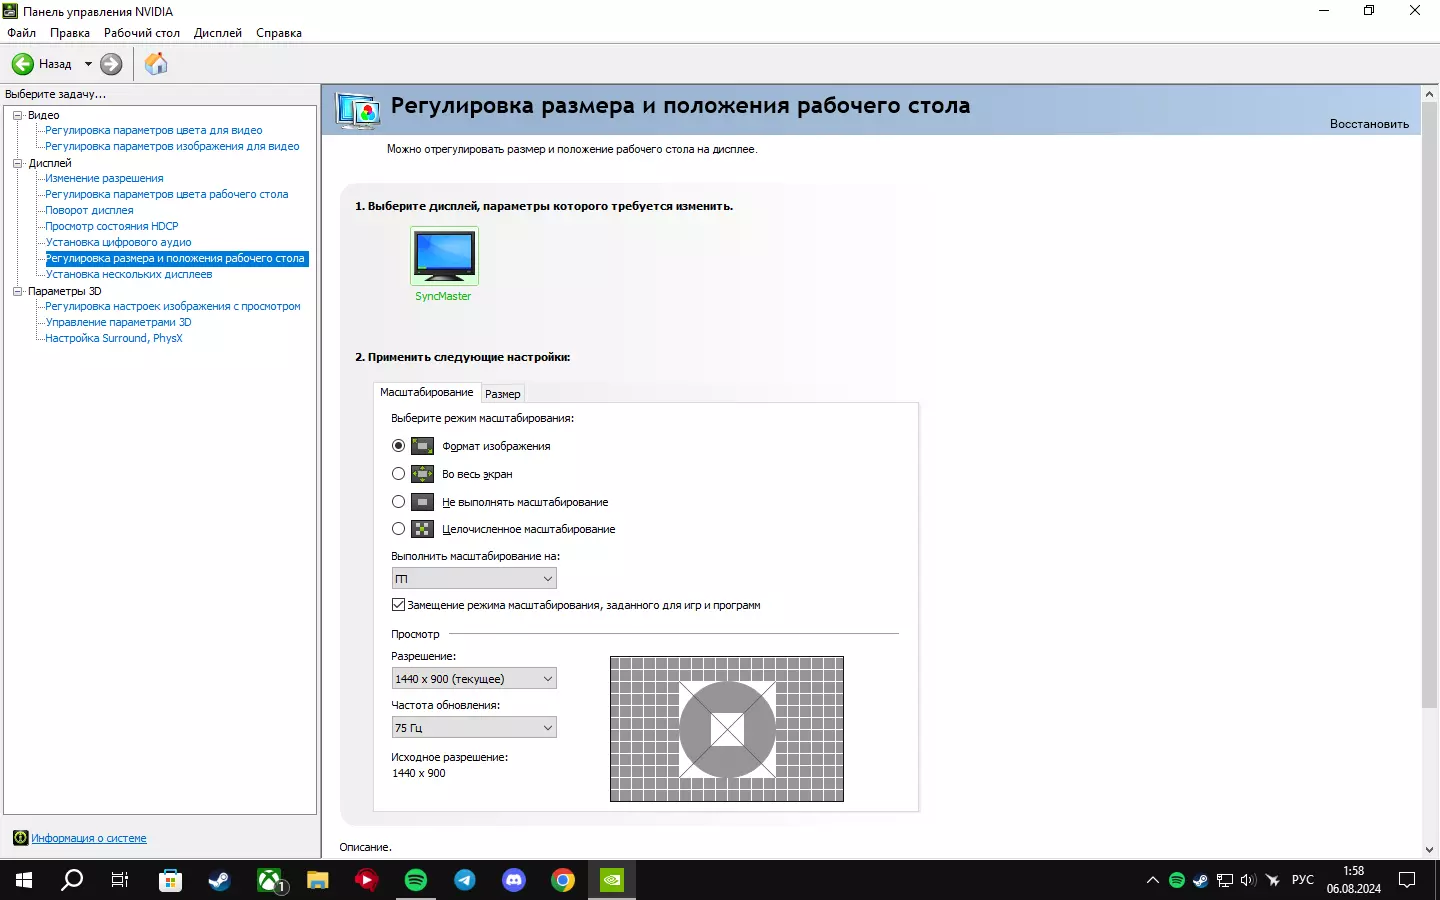Open 'Регулировка параметров цвета для видео' task
This screenshot has height=900, width=1440.
[x=154, y=130]
